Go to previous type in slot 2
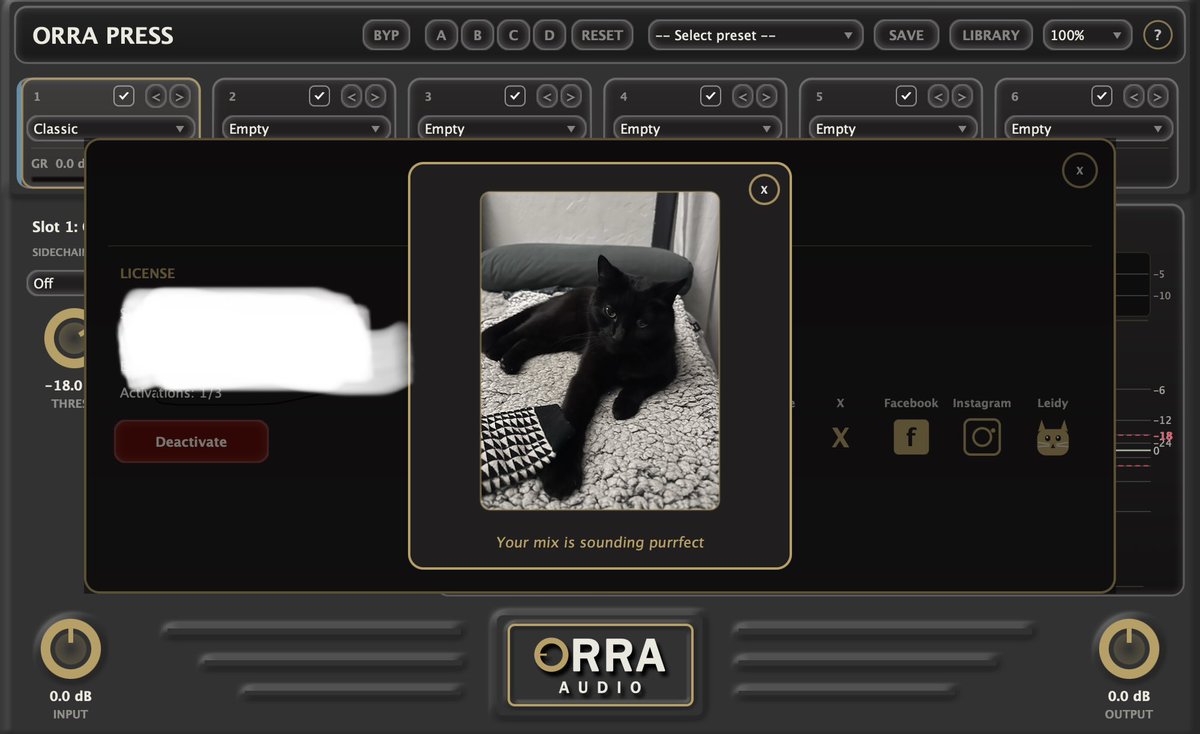 [x=351, y=96]
